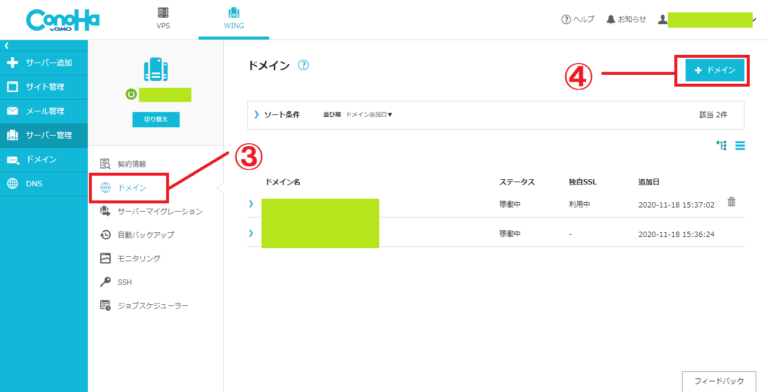768x392 pixels.
Task: Open the VPS tab
Action: click(x=163, y=19)
